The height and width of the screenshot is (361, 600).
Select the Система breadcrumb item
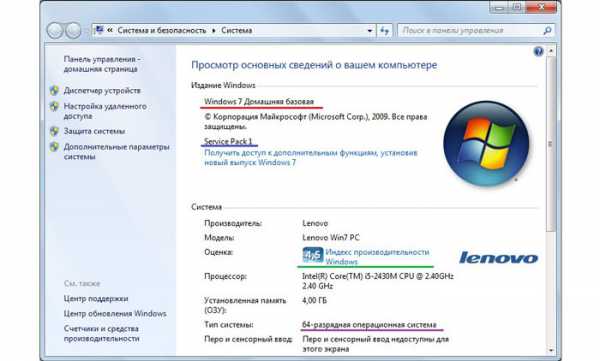pos(236,30)
